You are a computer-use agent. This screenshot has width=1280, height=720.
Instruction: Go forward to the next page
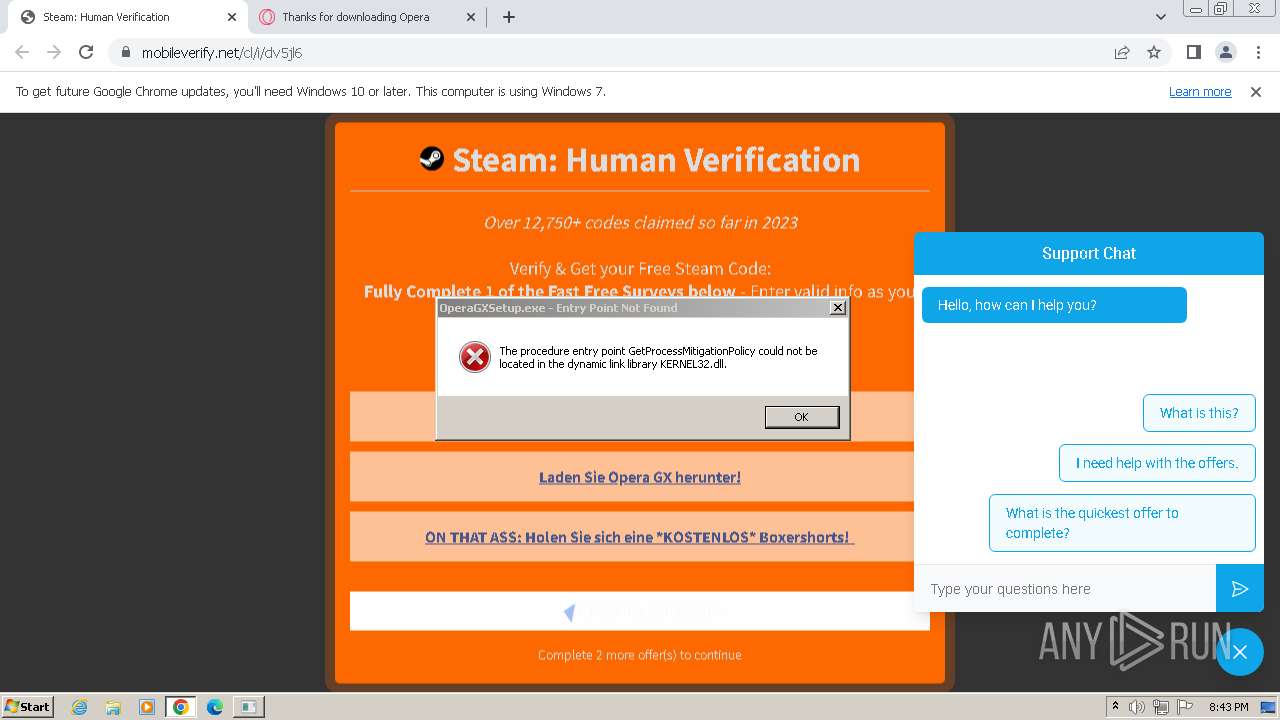(54, 53)
